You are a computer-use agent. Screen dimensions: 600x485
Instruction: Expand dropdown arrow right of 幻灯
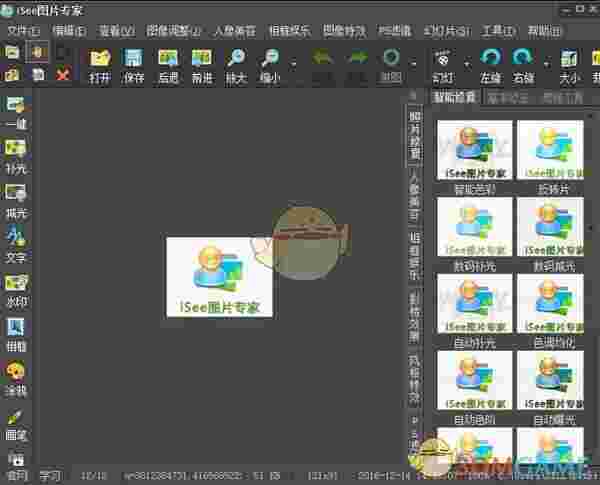pos(467,62)
